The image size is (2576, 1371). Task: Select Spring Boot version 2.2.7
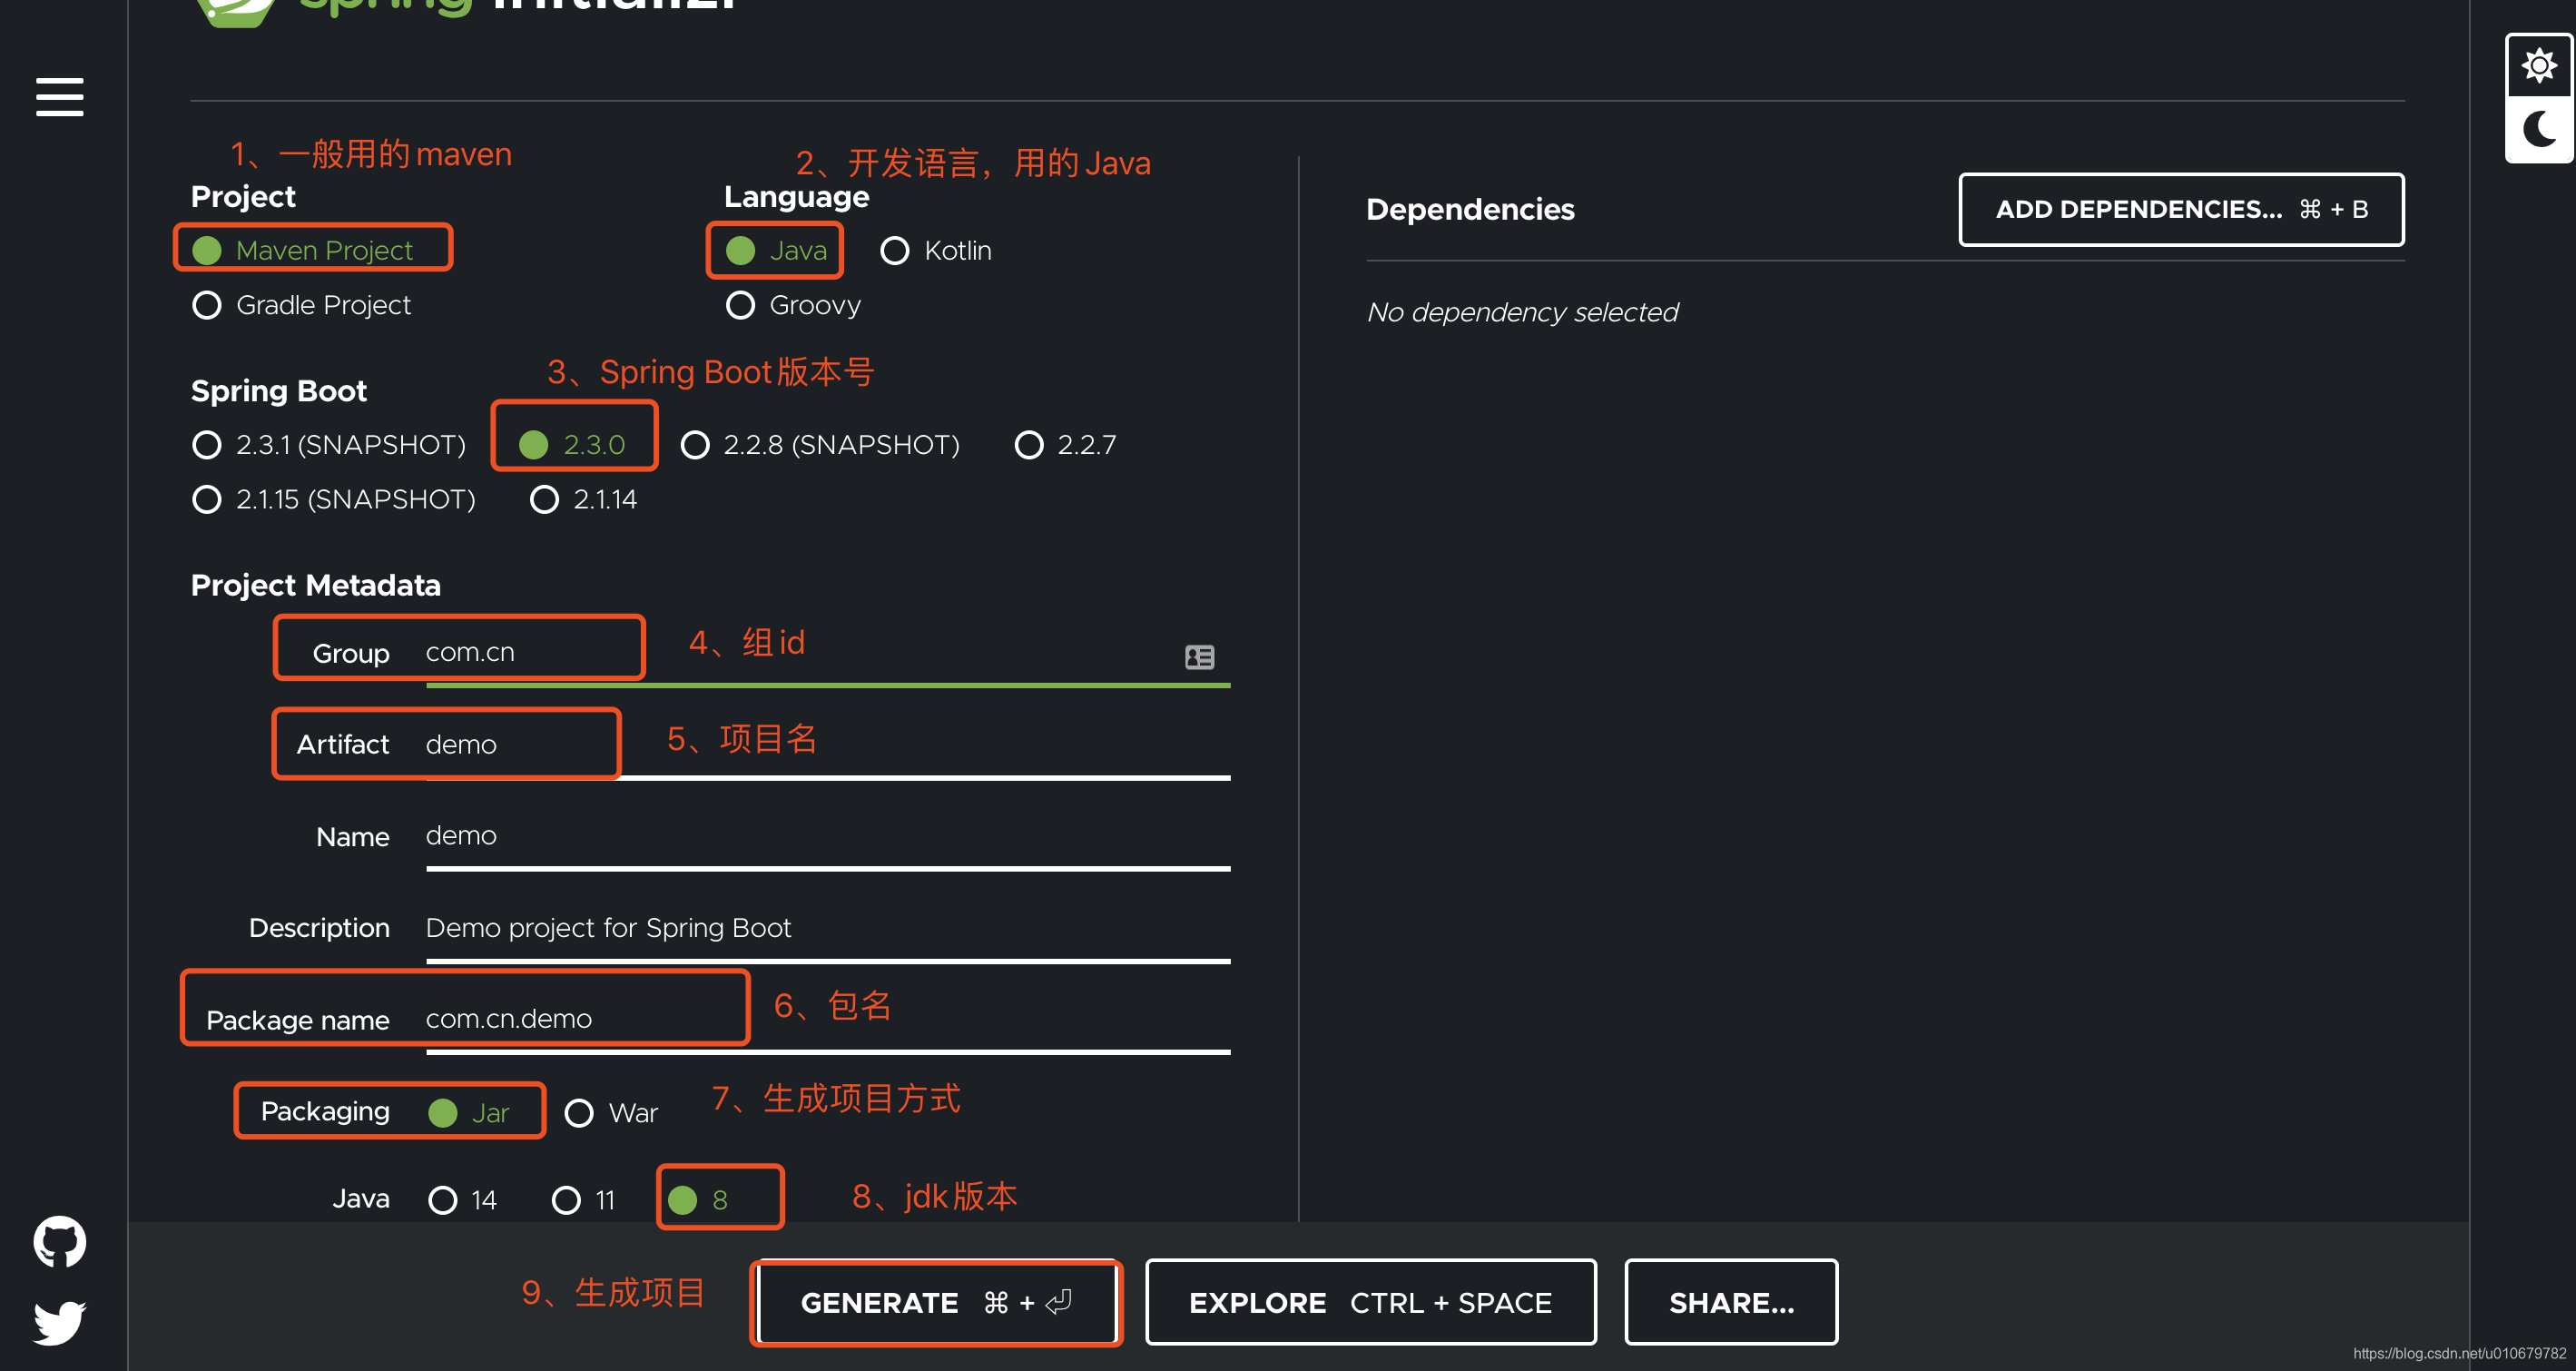coord(1065,444)
